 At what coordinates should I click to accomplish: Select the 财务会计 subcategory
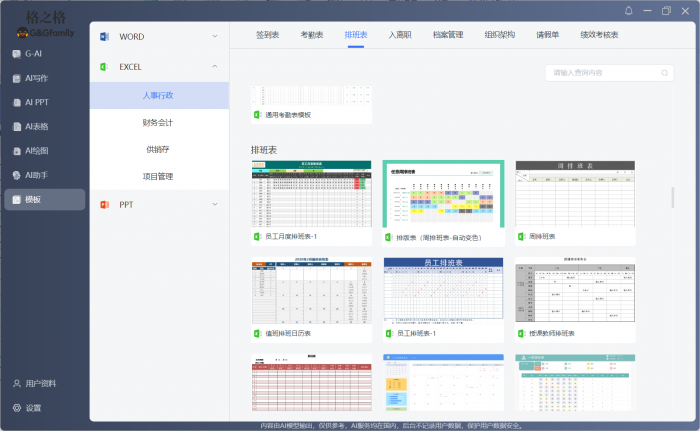158,122
